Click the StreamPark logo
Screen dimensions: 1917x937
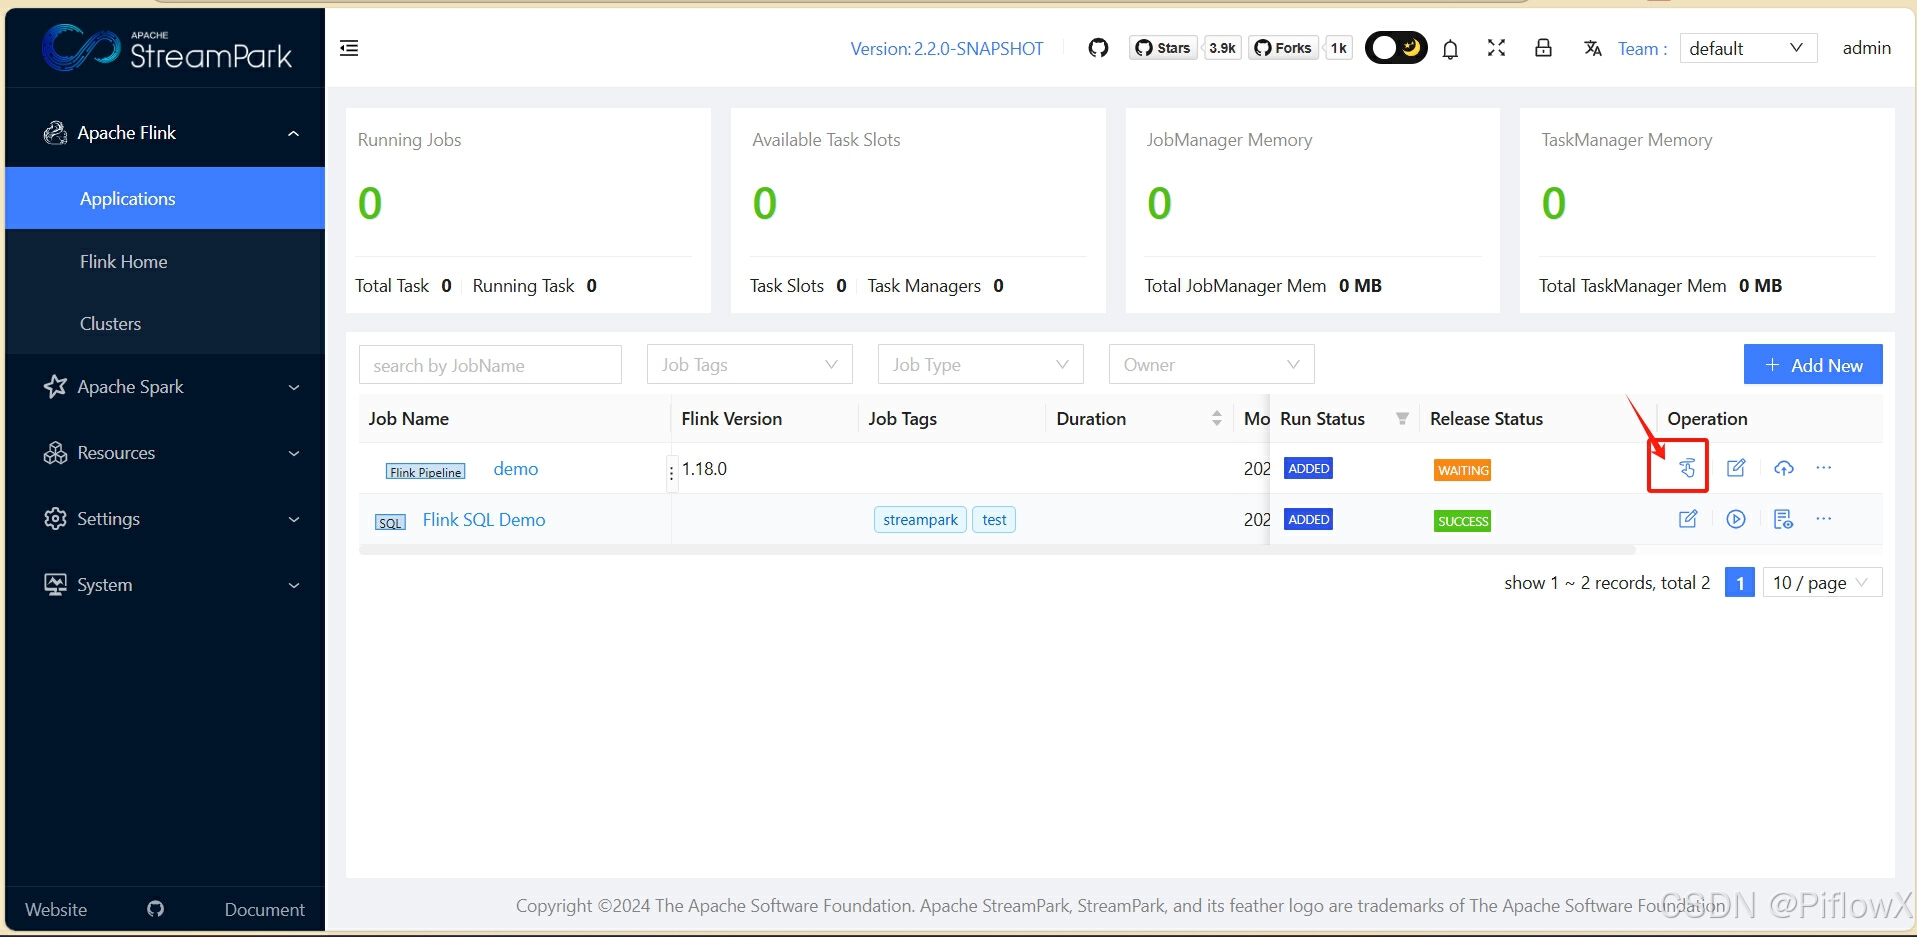point(166,48)
